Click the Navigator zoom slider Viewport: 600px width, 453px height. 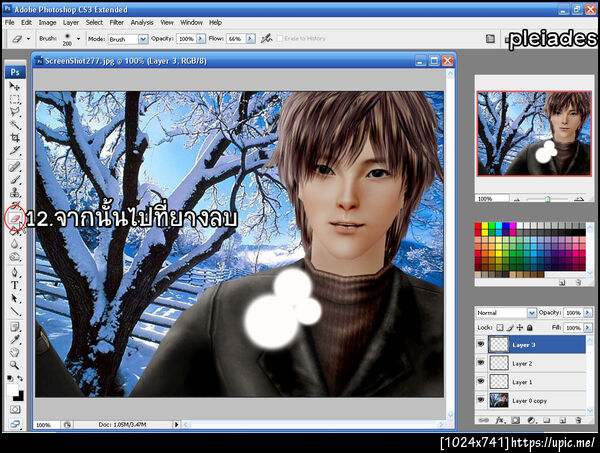coord(548,199)
